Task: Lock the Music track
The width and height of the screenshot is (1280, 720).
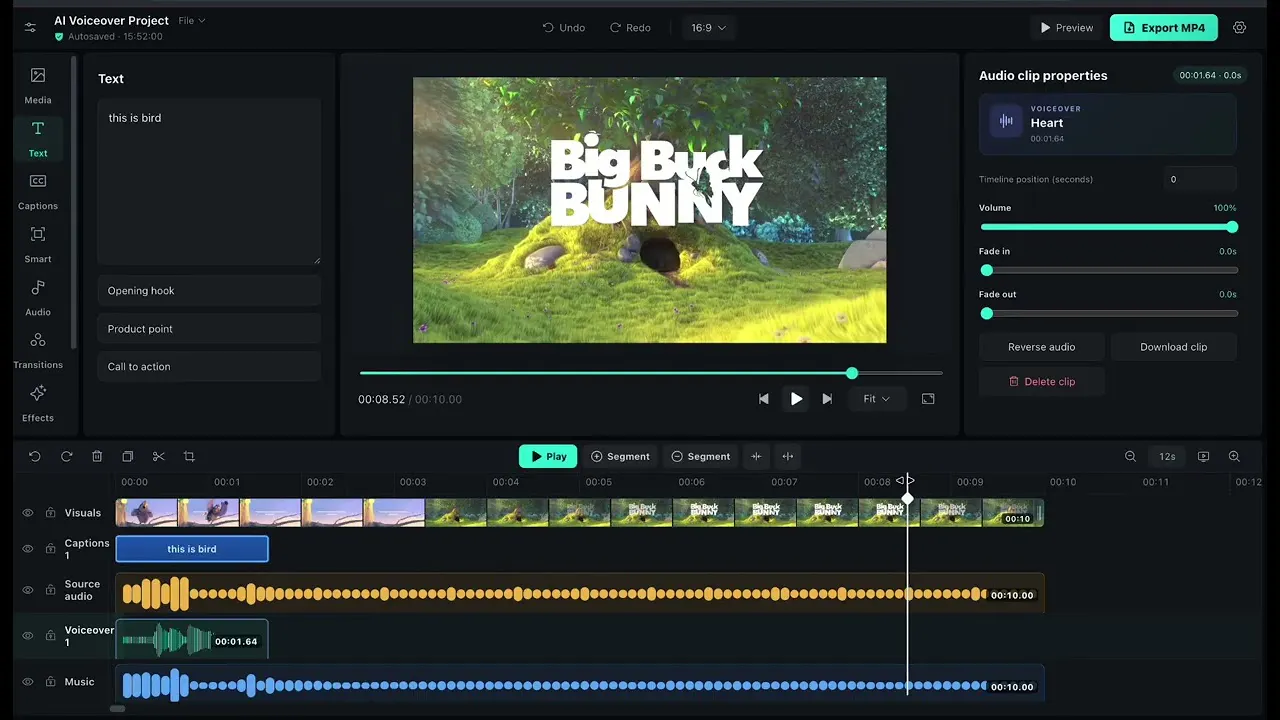Action: (x=50, y=682)
